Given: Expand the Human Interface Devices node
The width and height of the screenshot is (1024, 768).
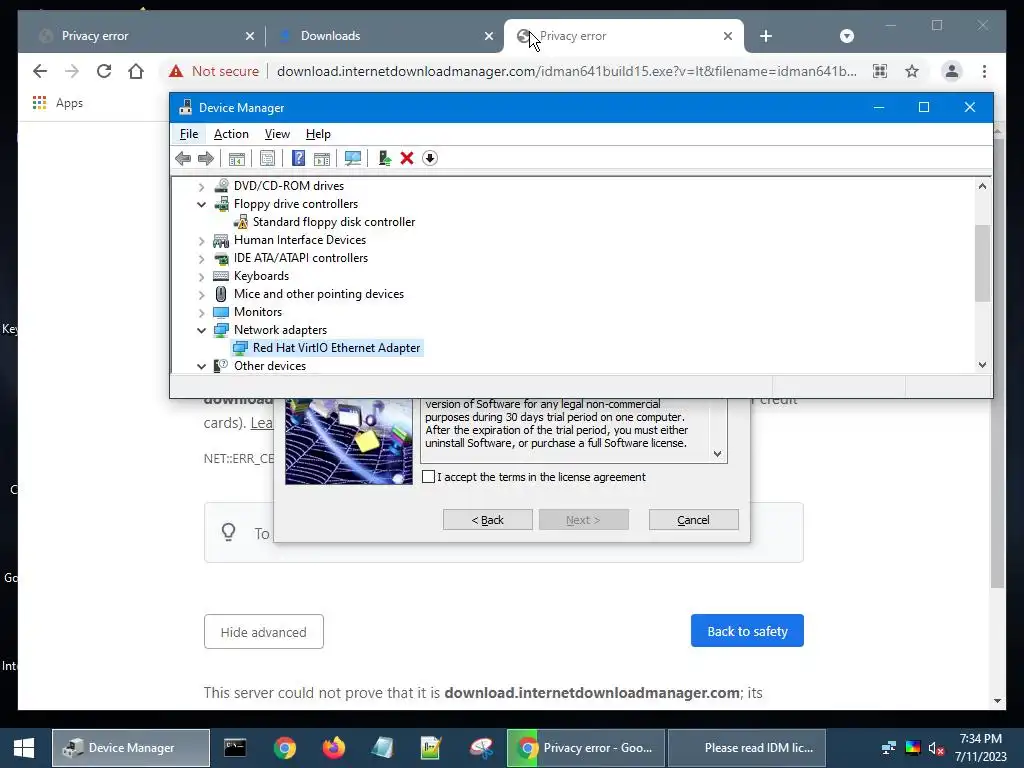Looking at the screenshot, I should point(201,241).
